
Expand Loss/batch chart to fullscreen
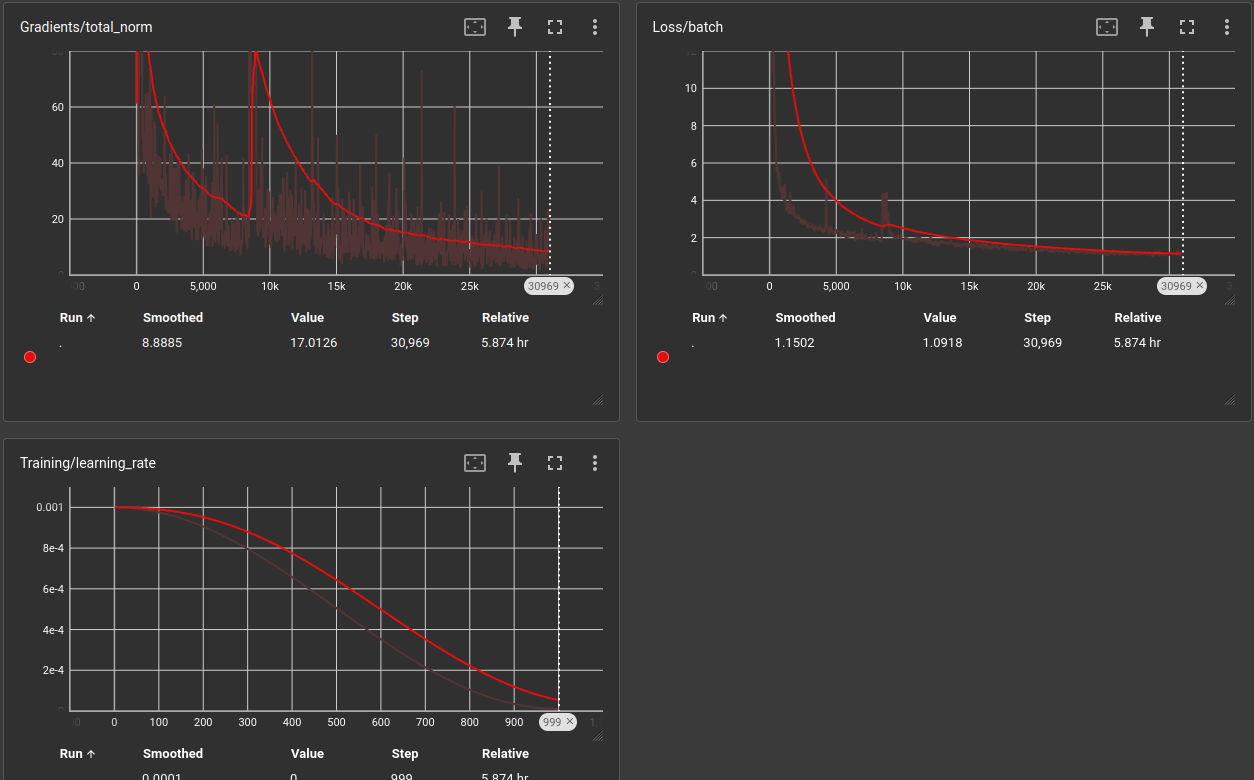(x=1186, y=27)
